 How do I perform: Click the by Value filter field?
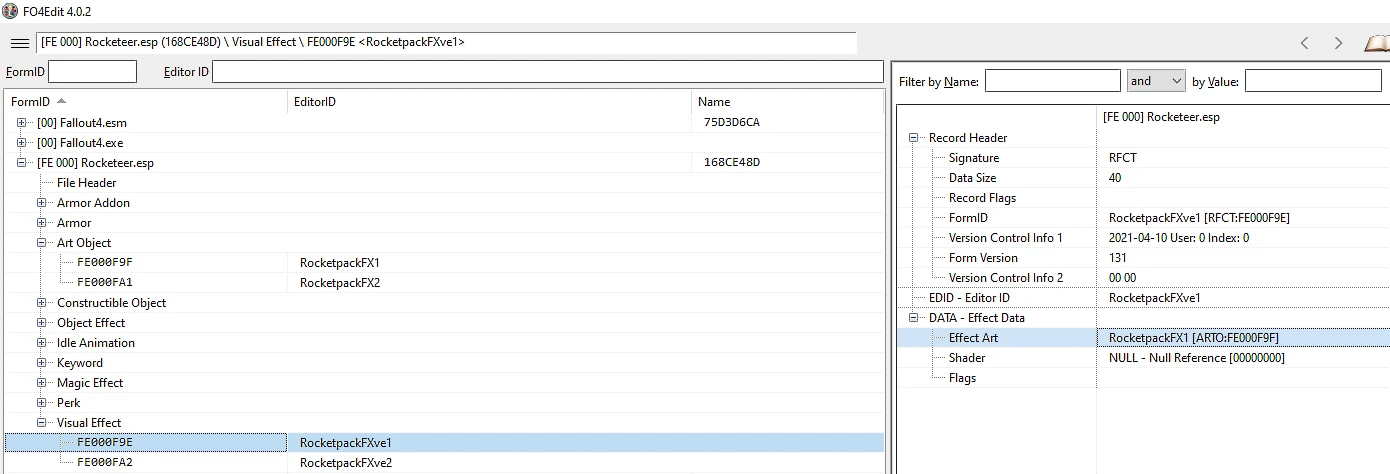coord(1313,81)
